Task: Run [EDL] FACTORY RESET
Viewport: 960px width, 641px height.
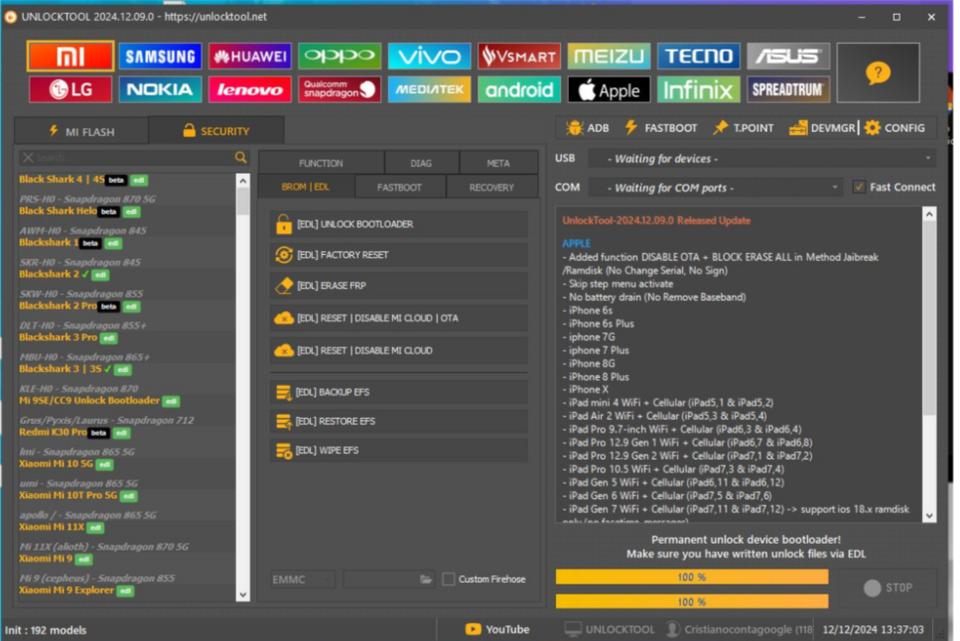Action: (x=399, y=255)
